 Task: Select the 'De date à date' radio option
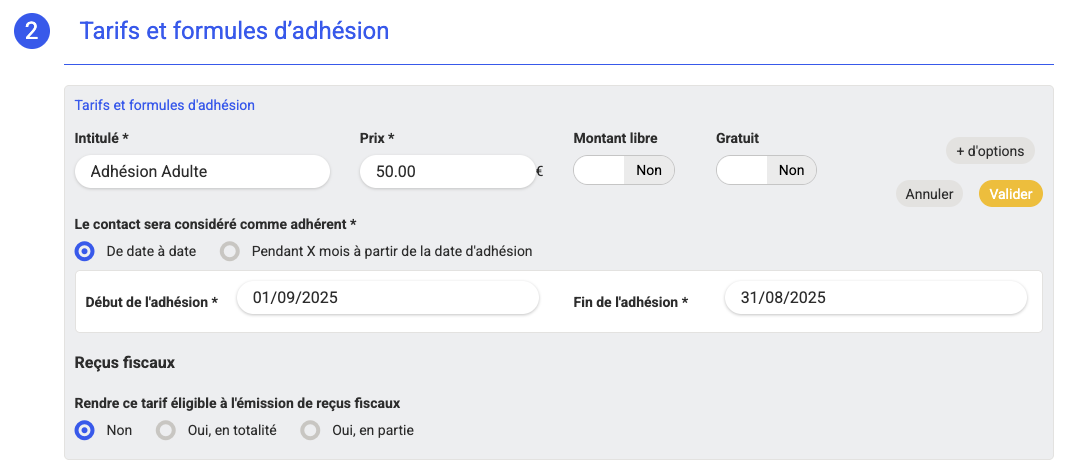85,251
